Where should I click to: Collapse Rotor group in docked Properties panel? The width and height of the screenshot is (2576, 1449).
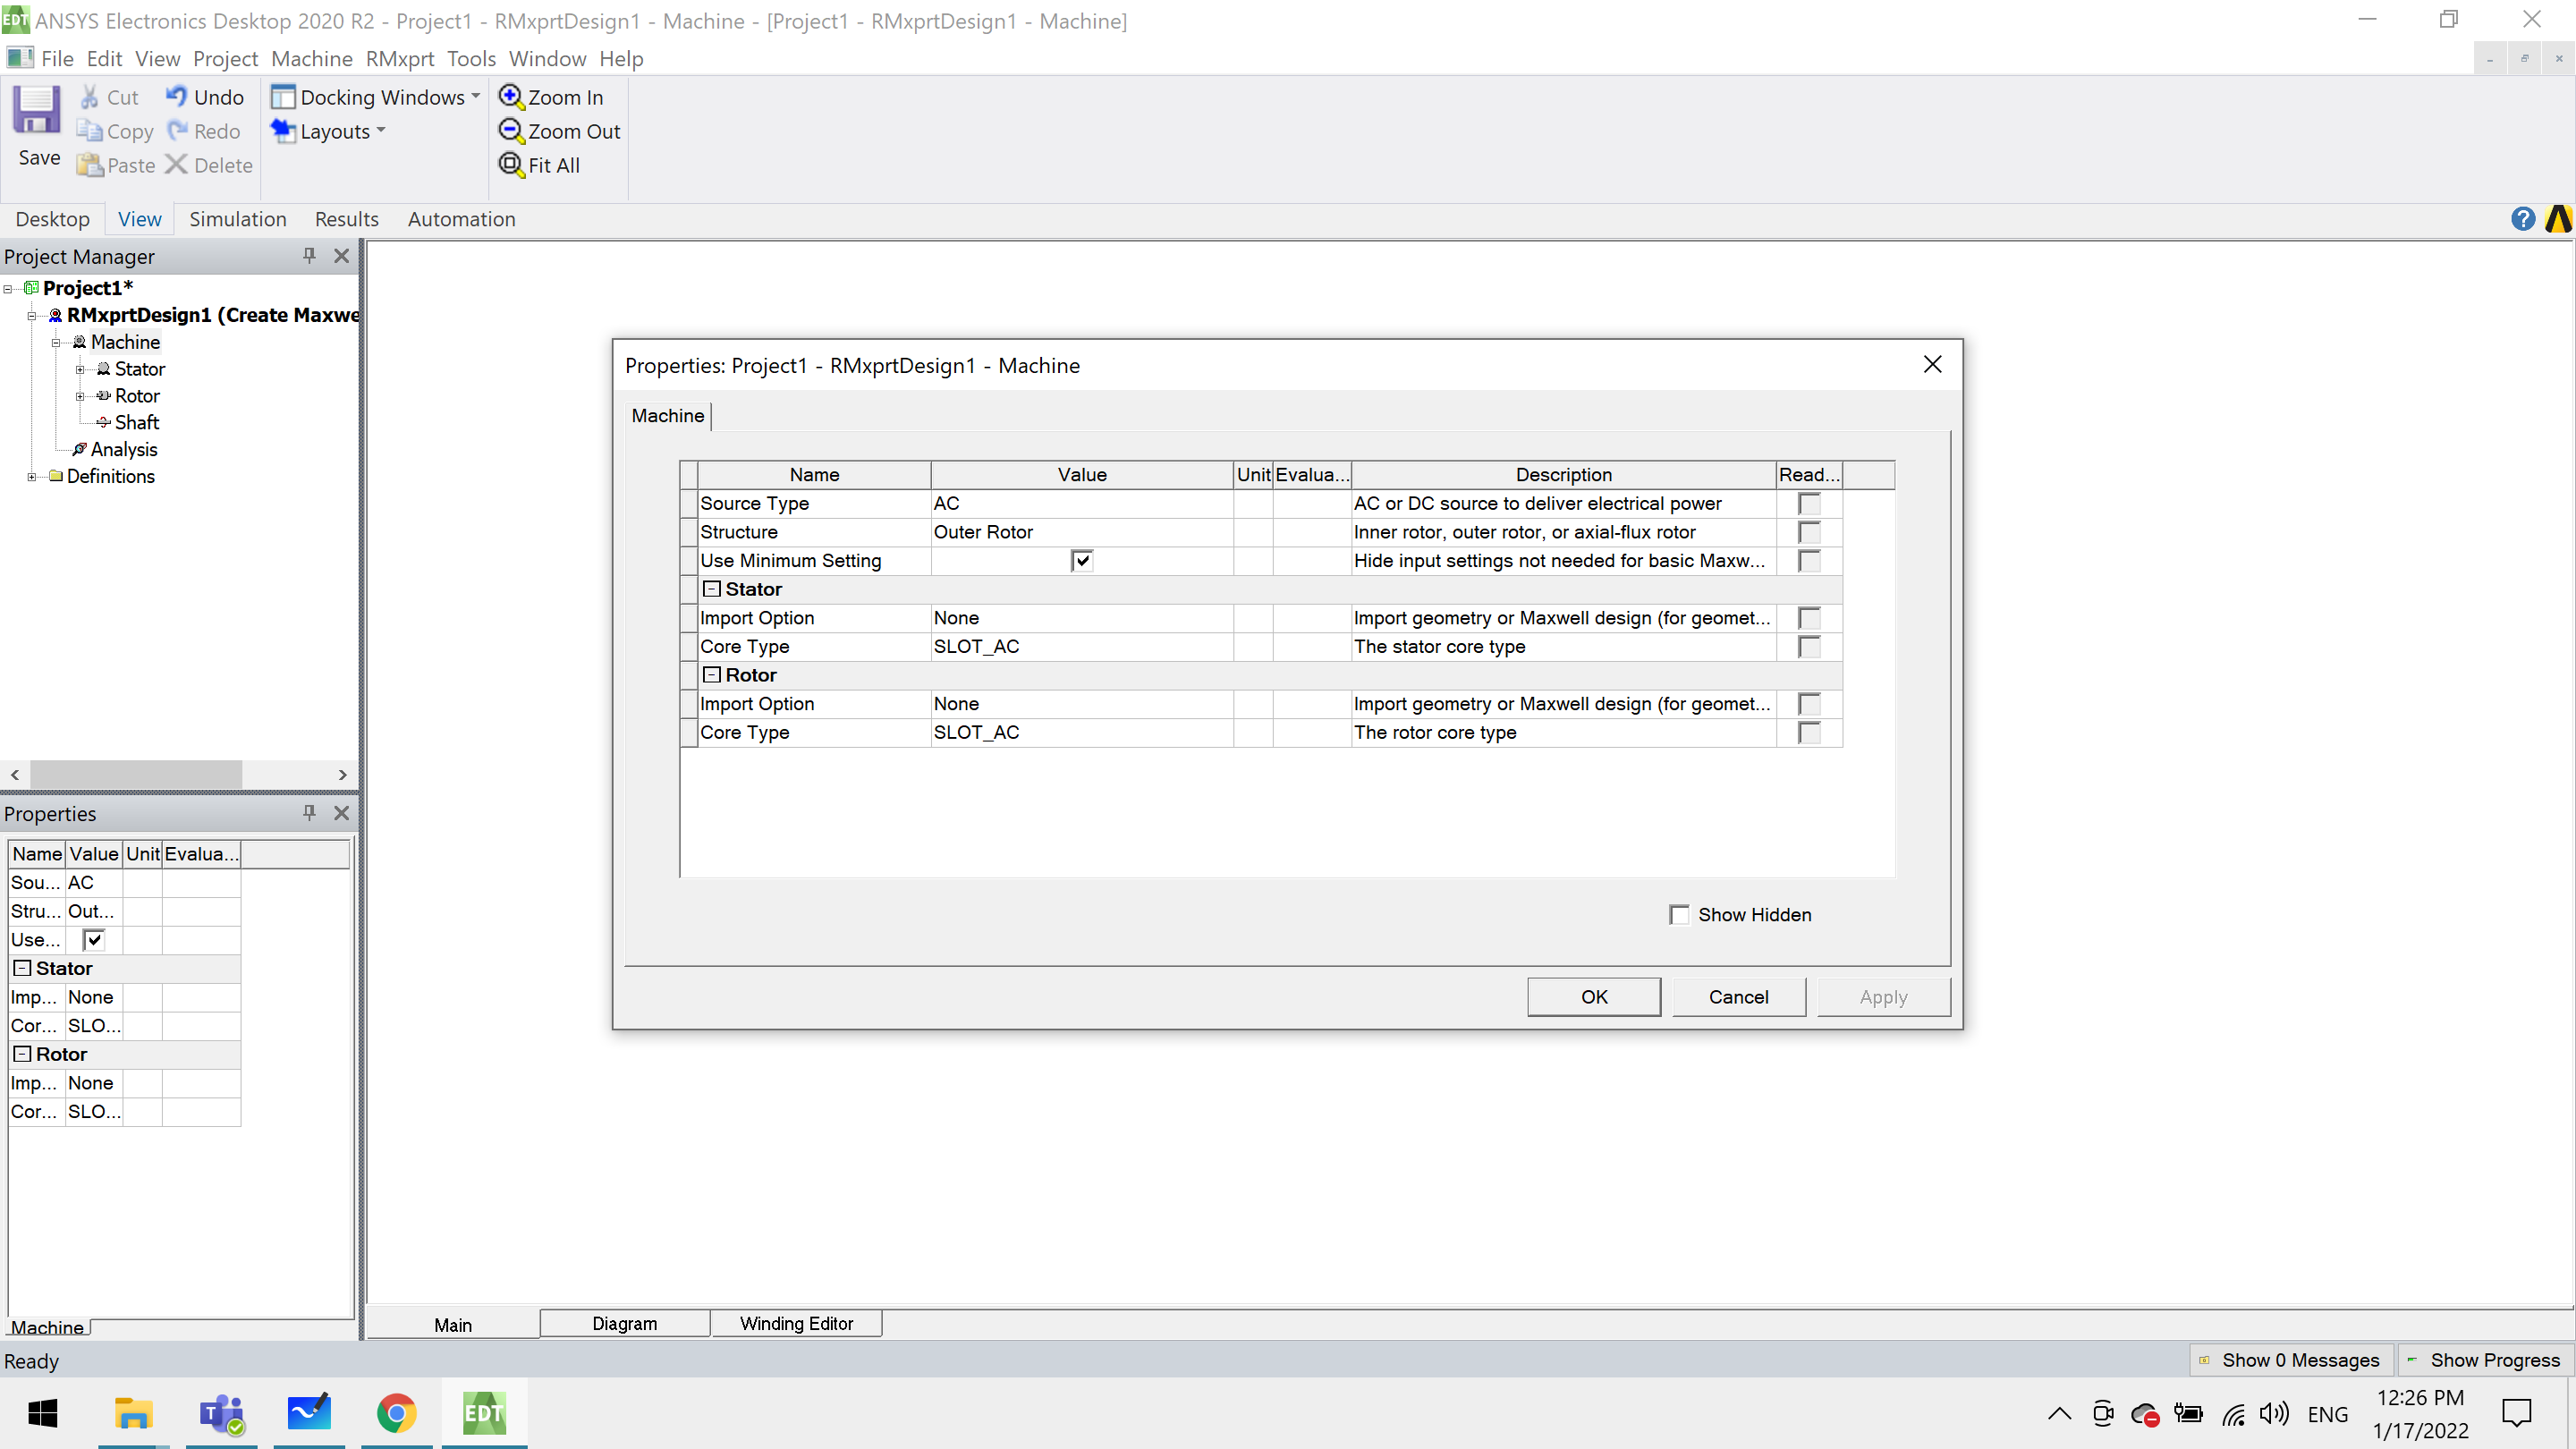22,1054
